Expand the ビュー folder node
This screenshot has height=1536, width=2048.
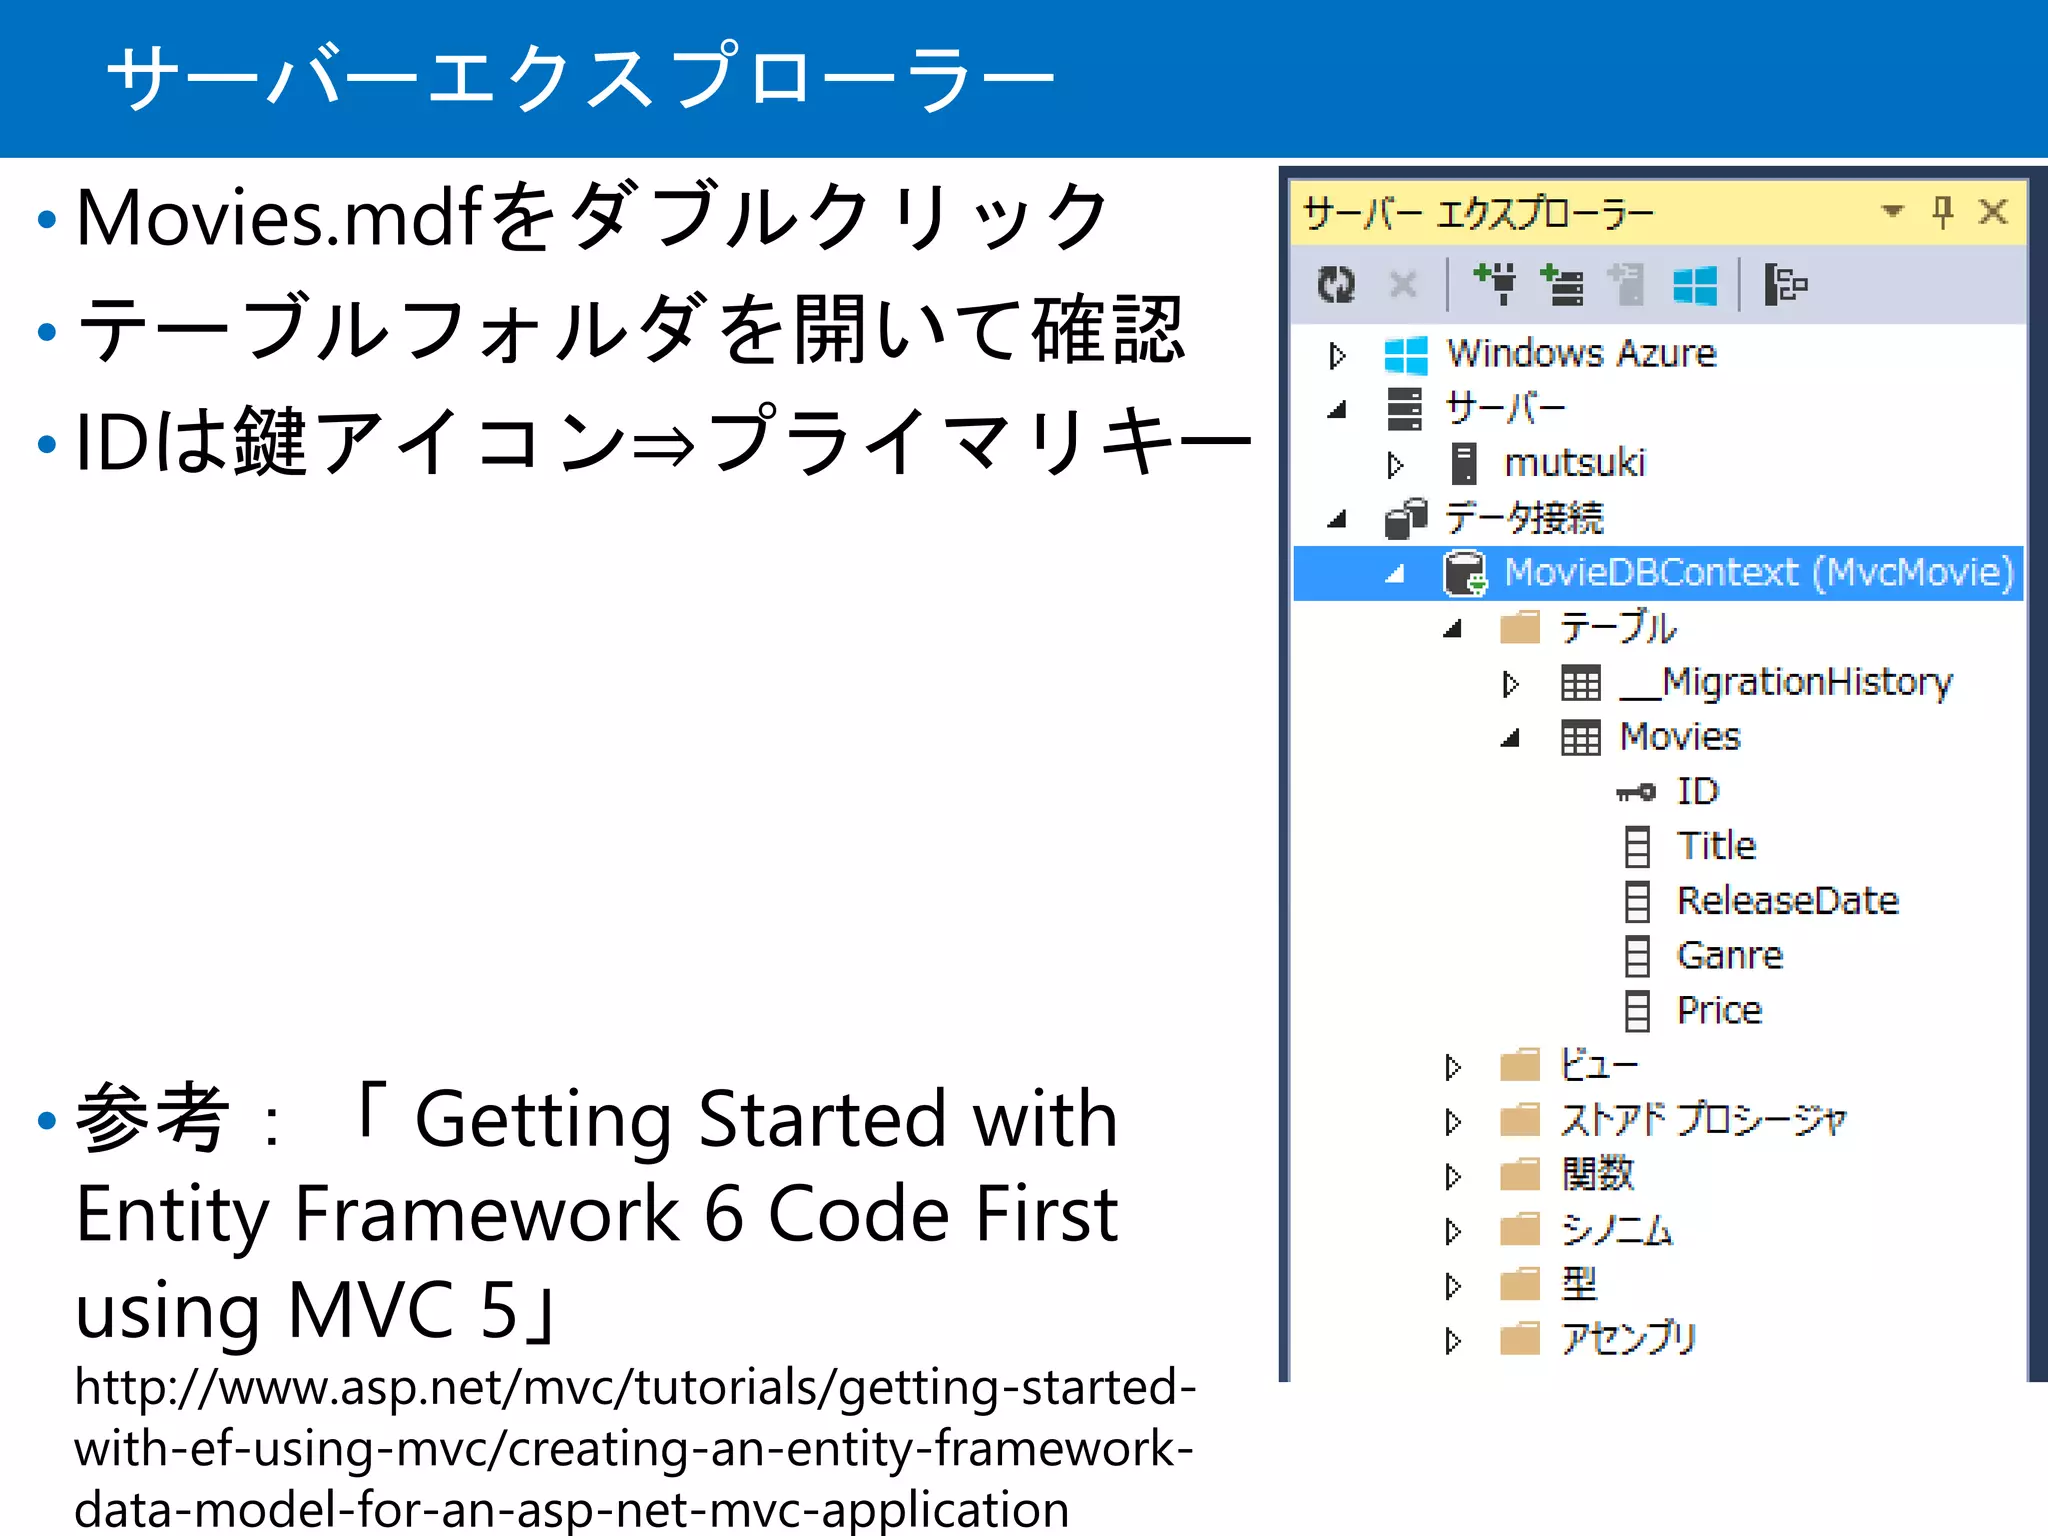click(x=1453, y=1067)
